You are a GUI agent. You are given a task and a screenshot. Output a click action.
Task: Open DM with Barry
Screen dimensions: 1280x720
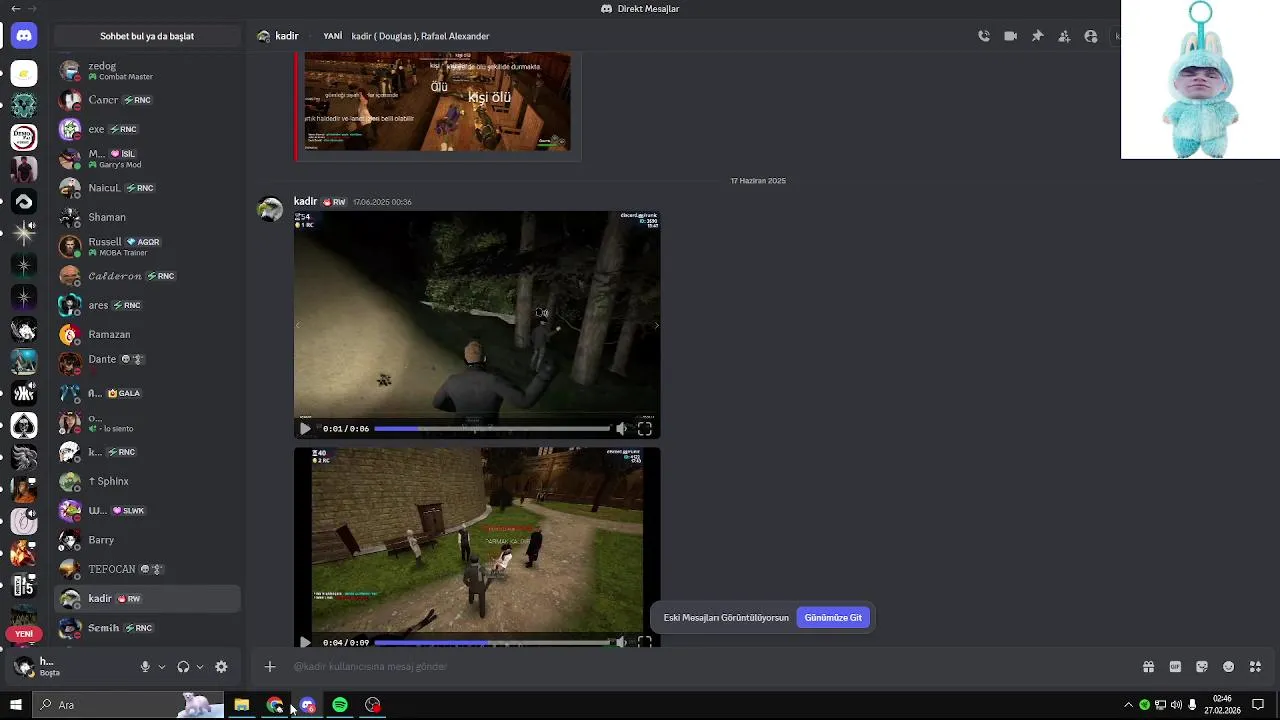coord(147,540)
